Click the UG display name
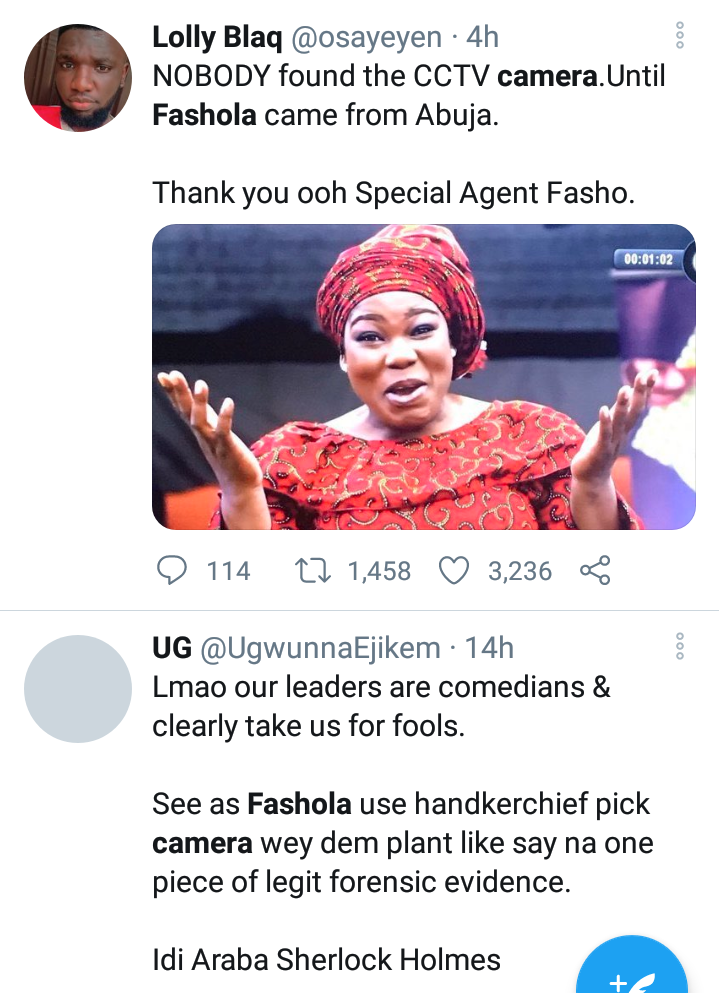The image size is (719, 993). tap(172, 648)
